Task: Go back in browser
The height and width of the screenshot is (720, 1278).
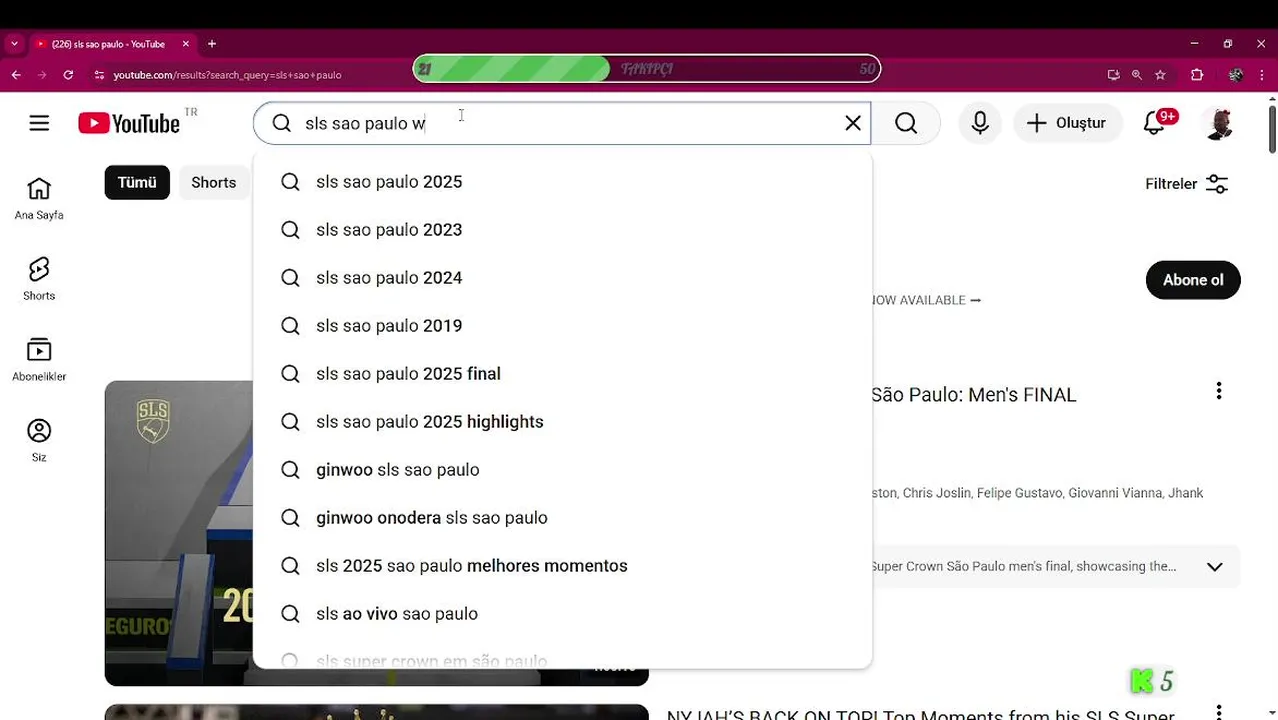Action: click(16, 75)
